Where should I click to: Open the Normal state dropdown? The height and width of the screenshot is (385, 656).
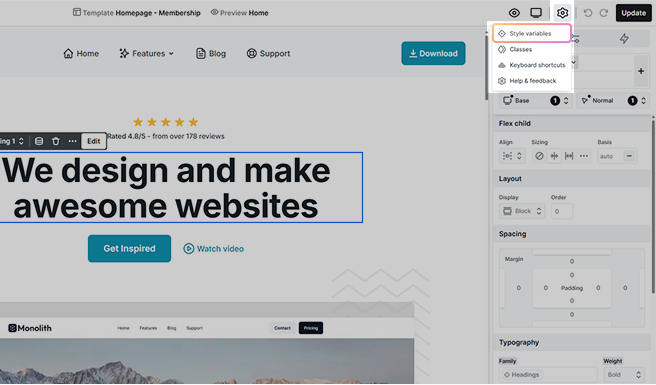click(614, 101)
